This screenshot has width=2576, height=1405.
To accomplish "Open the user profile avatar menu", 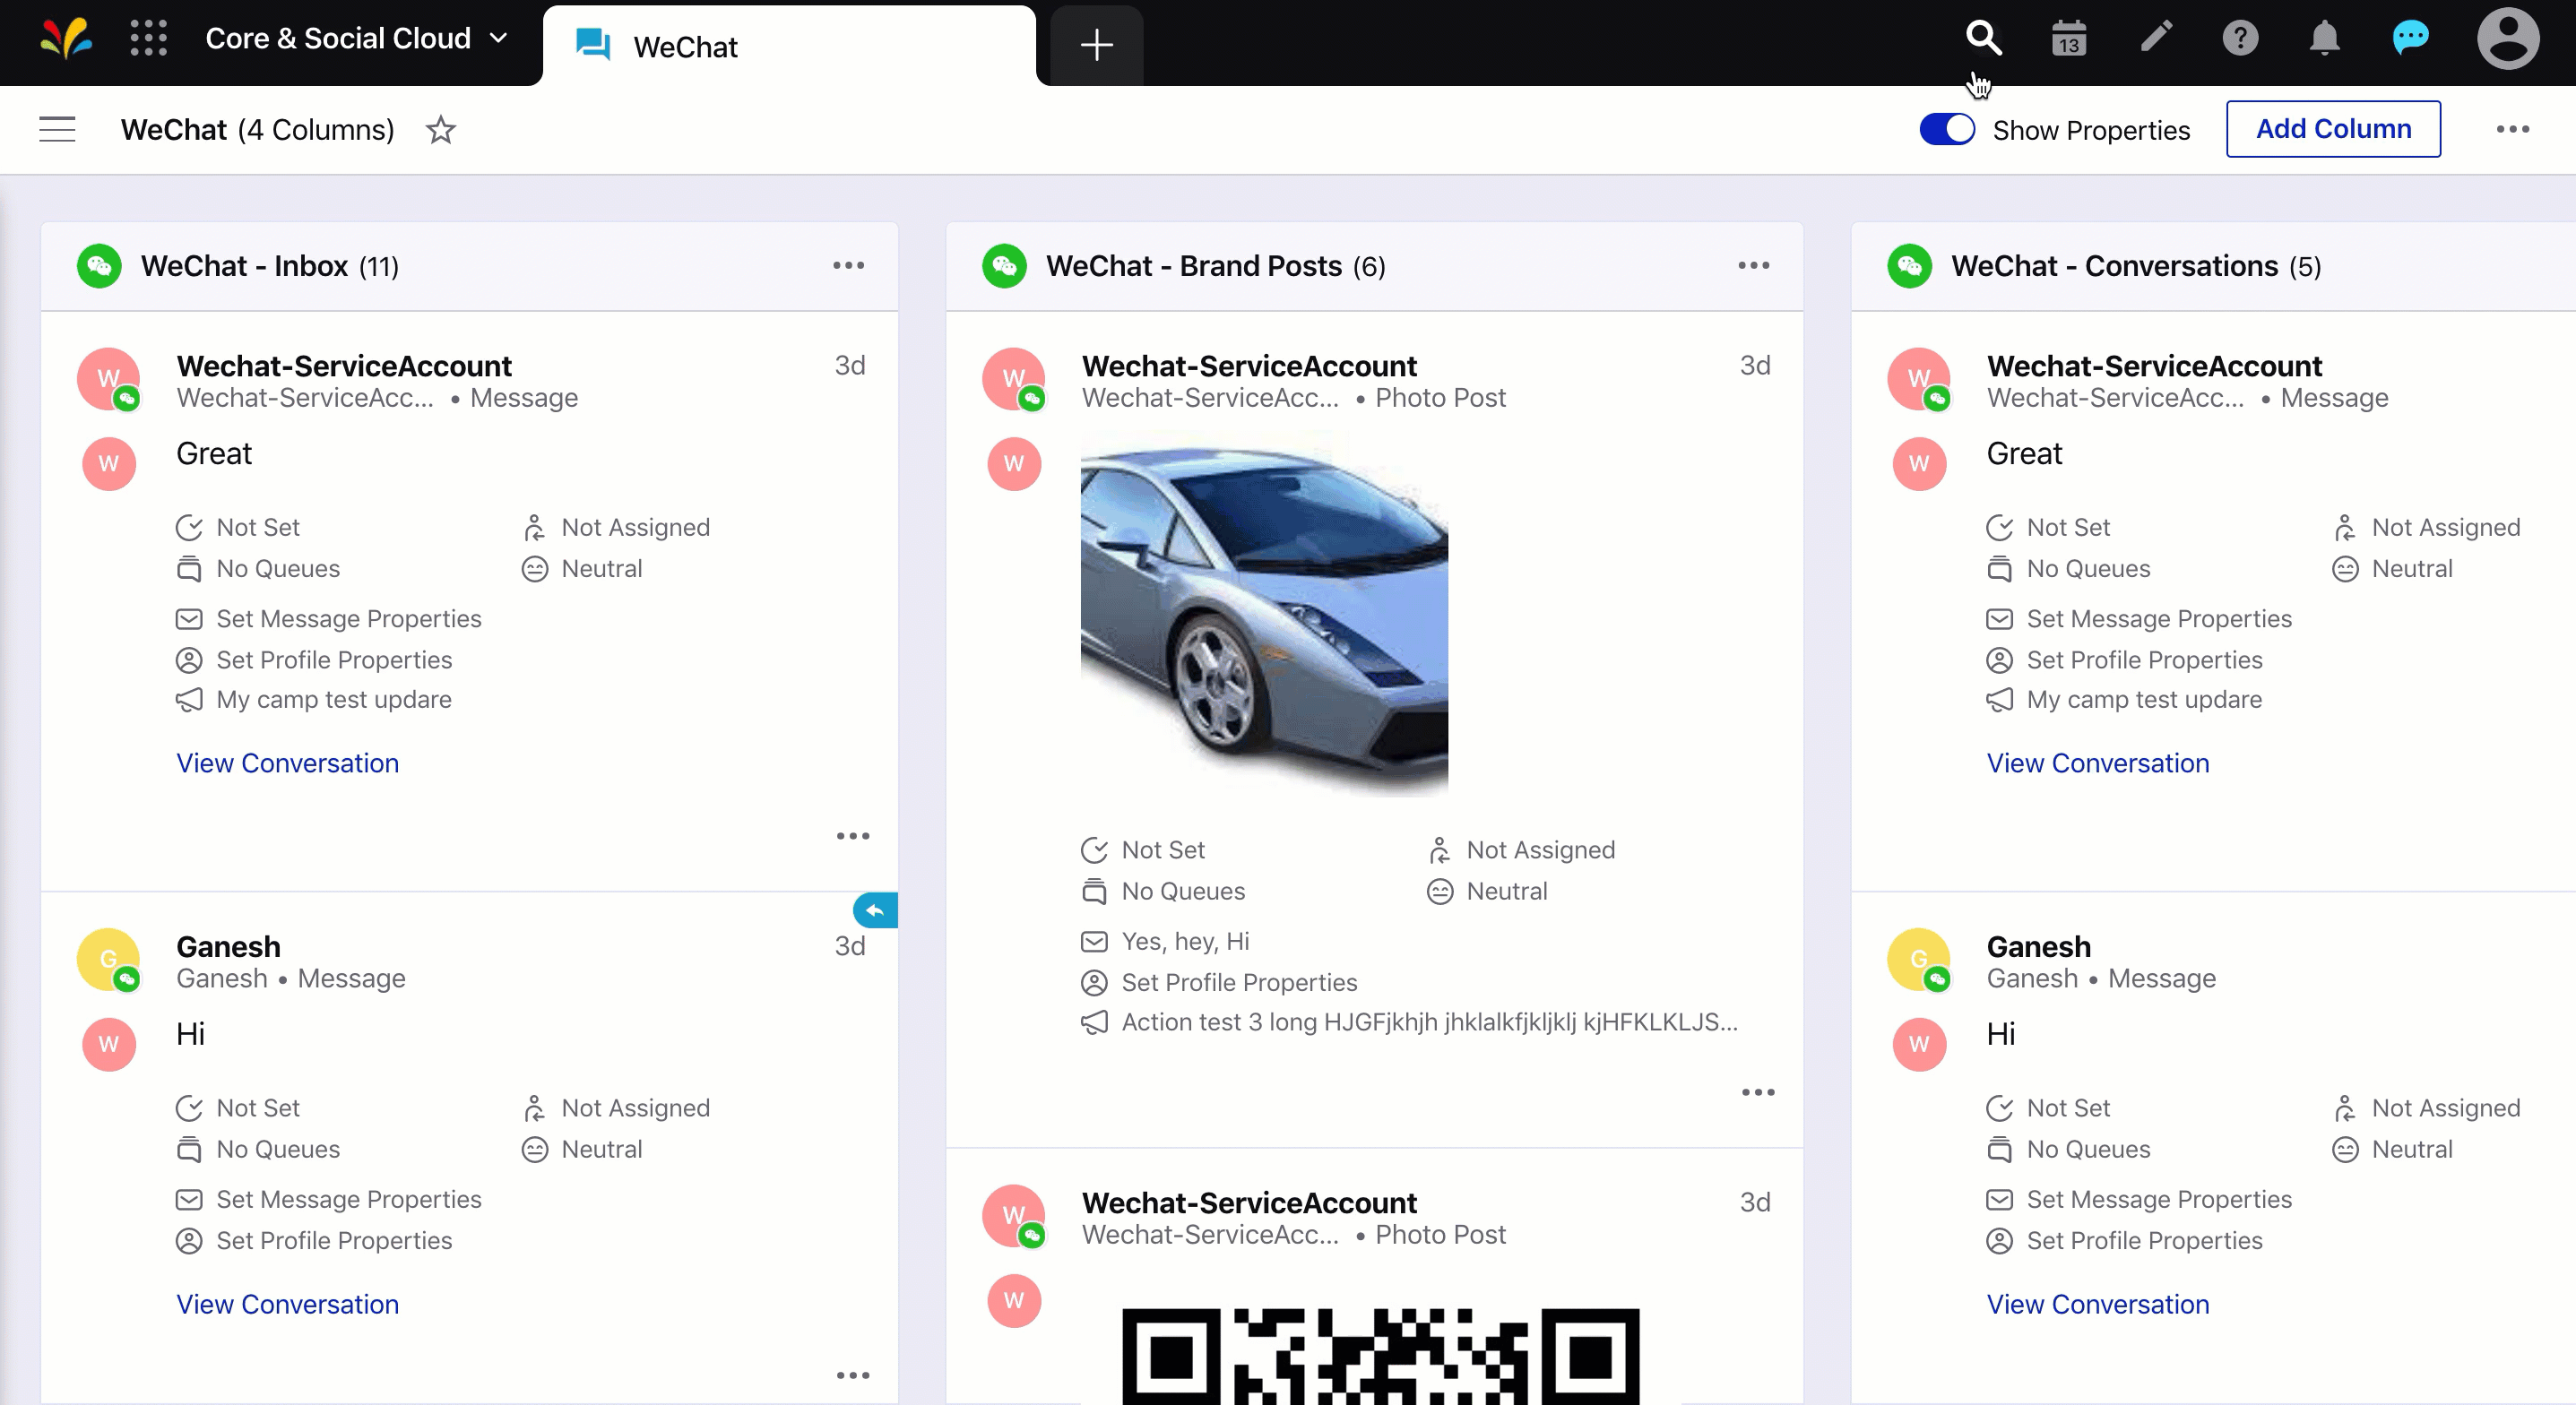I will (x=2507, y=38).
